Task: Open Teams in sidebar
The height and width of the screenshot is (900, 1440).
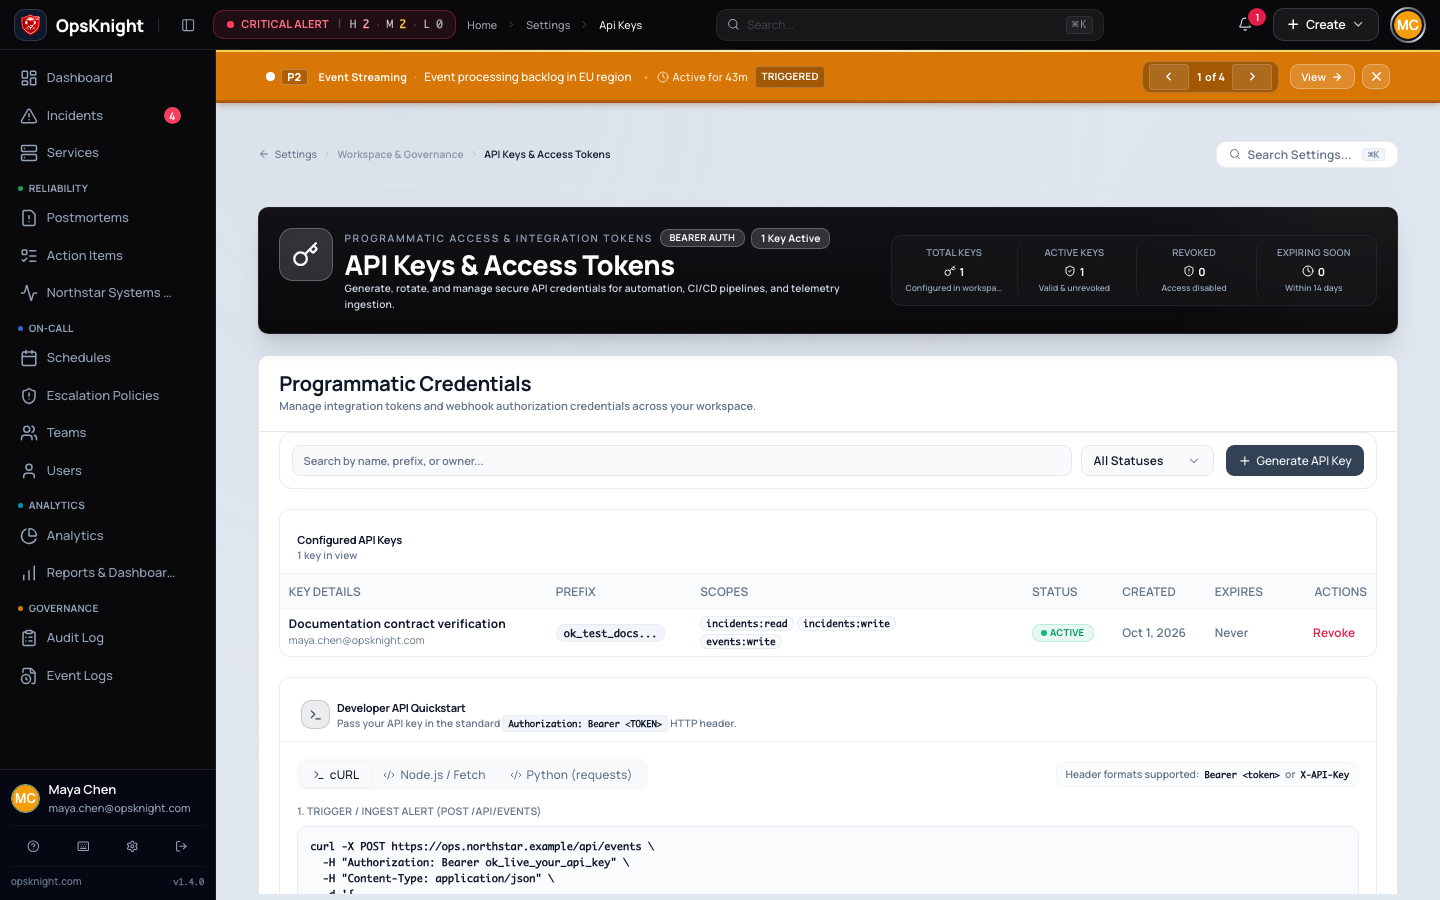Action: (x=108, y=433)
